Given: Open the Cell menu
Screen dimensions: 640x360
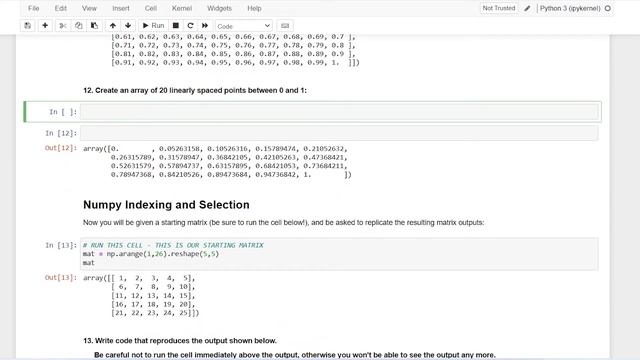Looking at the screenshot, I should (x=151, y=8).
